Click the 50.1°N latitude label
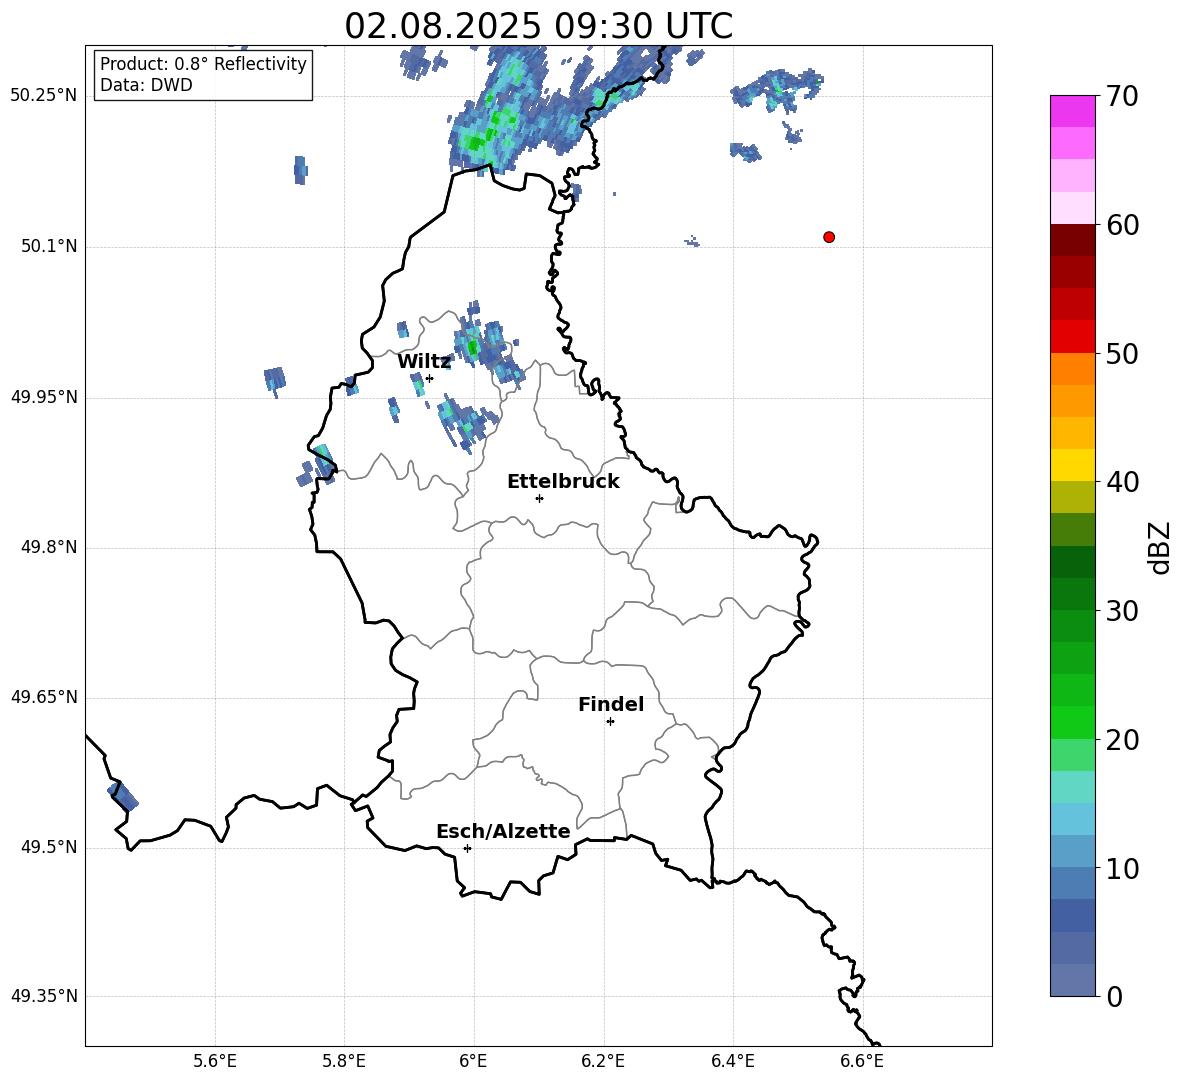 pos(48,246)
